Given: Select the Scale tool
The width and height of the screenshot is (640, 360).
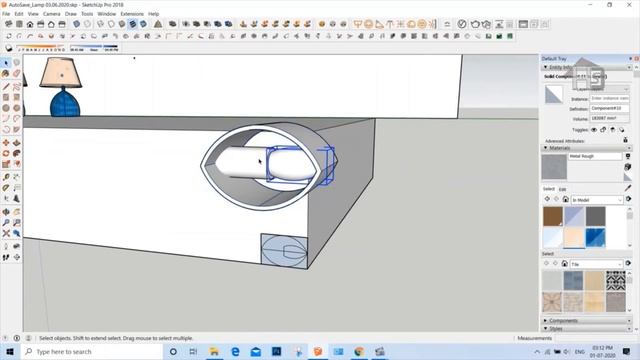Looking at the screenshot, I should coord(6,164).
